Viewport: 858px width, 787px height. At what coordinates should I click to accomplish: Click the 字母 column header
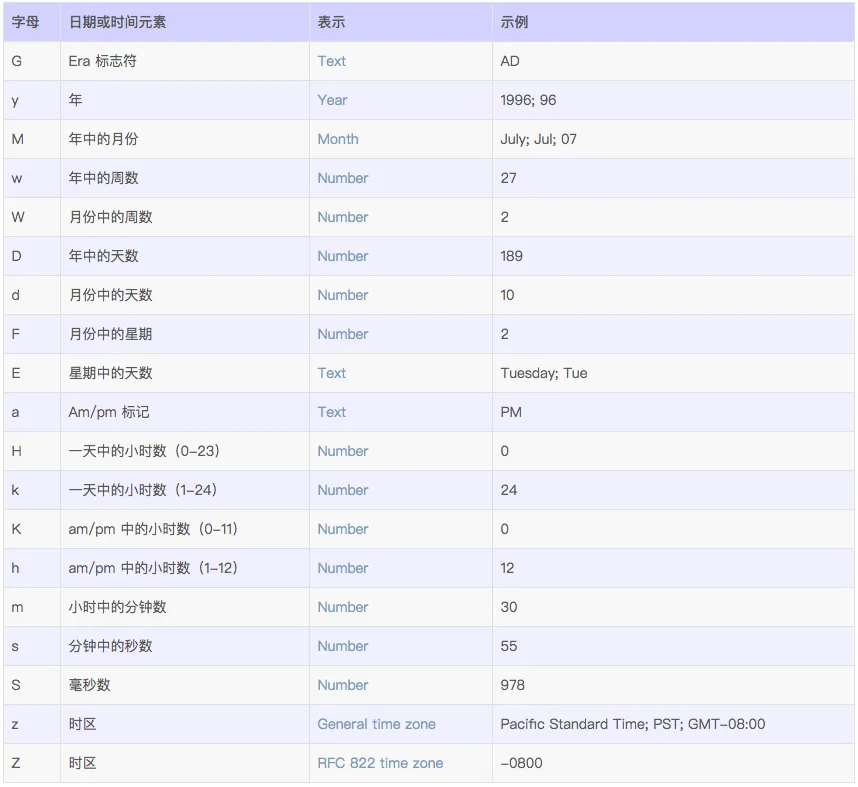pyautogui.click(x=25, y=22)
